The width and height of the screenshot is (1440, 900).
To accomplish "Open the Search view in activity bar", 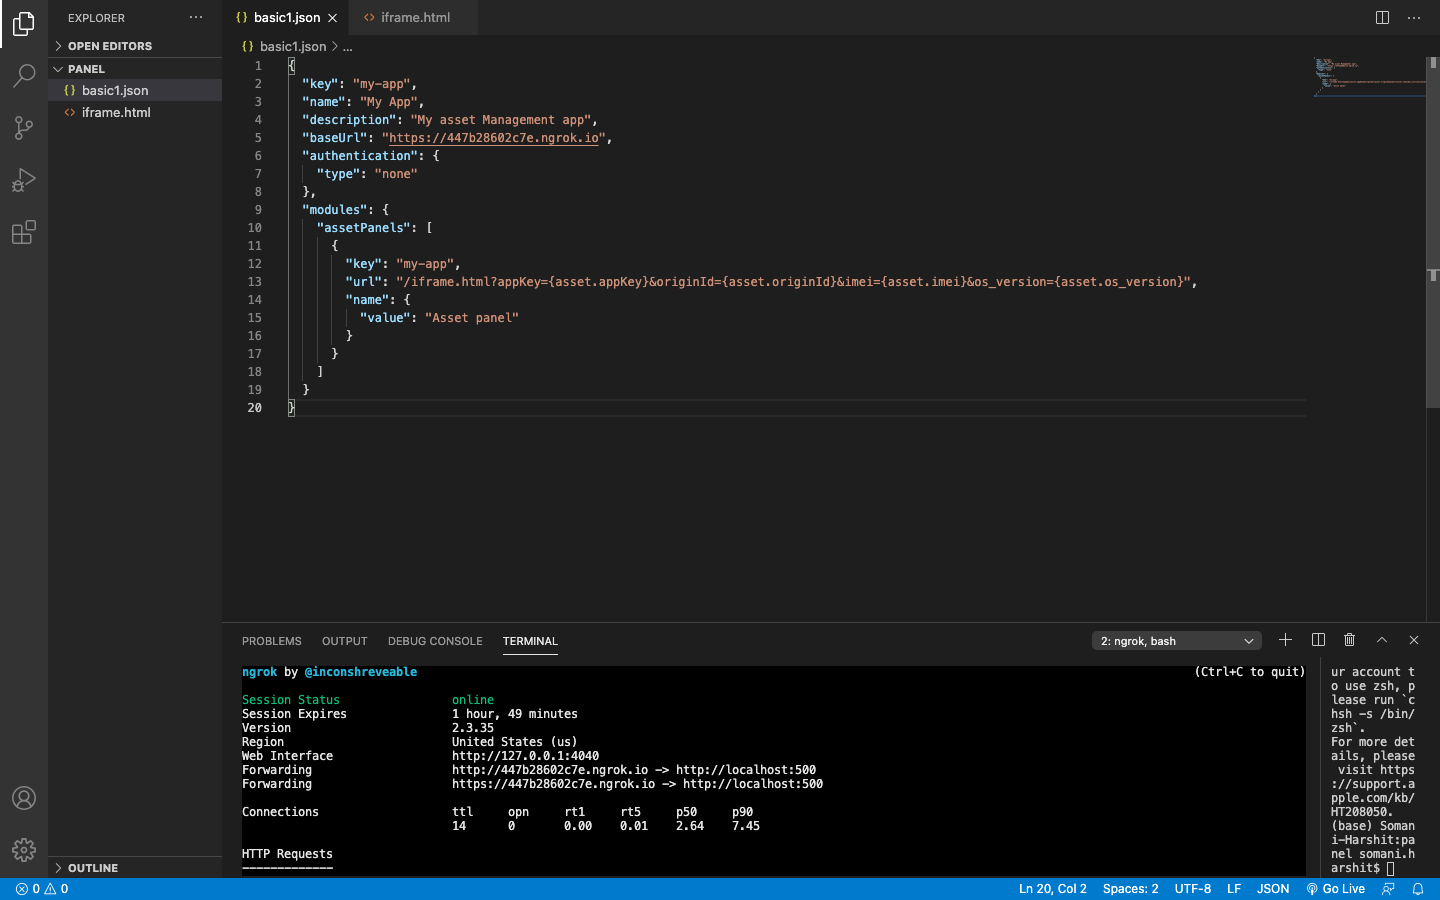I will [x=24, y=76].
